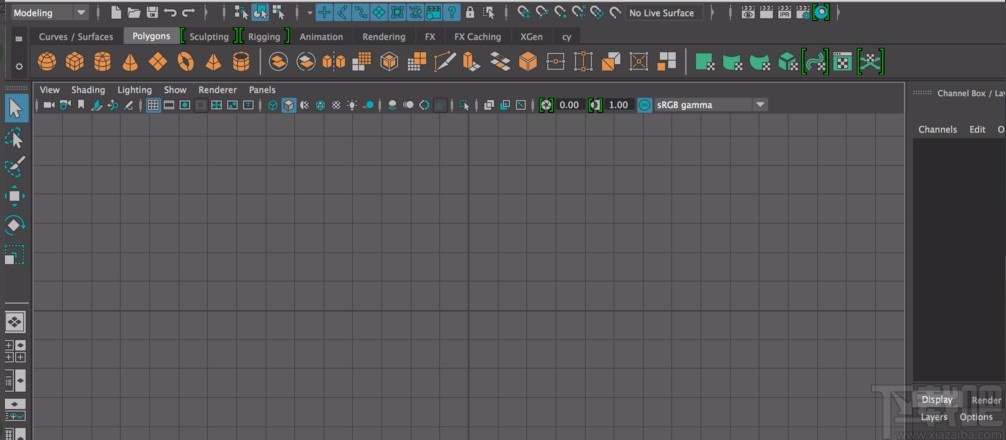This screenshot has height=440, width=1006.
Task: Click the No Live Surface field
Action: [x=663, y=13]
